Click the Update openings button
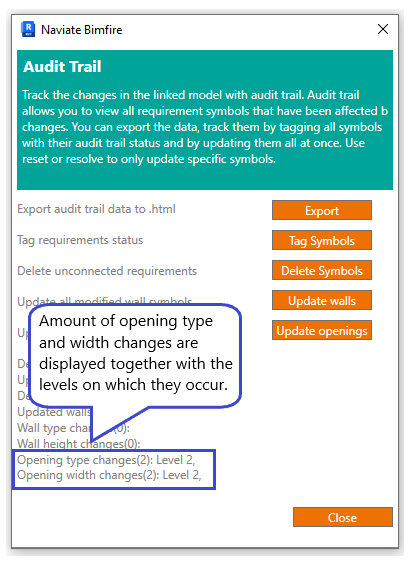The width and height of the screenshot is (412, 564). [x=322, y=330]
